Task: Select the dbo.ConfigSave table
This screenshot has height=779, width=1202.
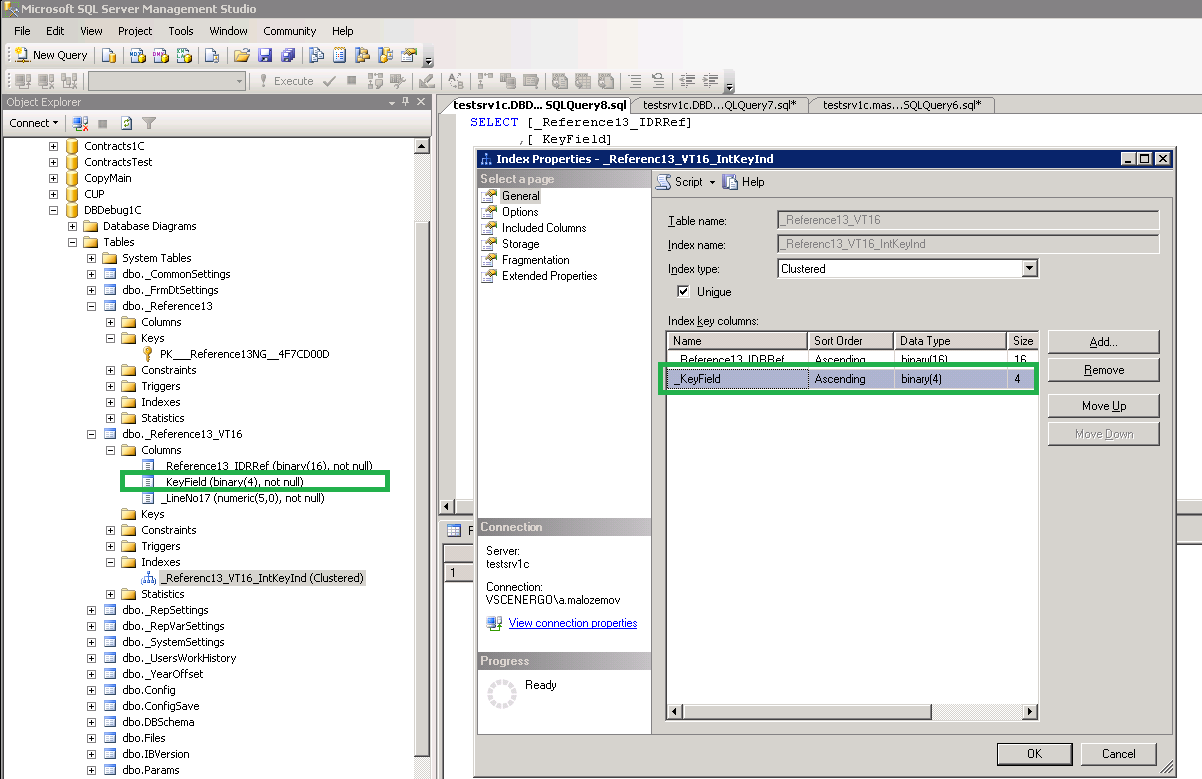Action: coord(160,706)
